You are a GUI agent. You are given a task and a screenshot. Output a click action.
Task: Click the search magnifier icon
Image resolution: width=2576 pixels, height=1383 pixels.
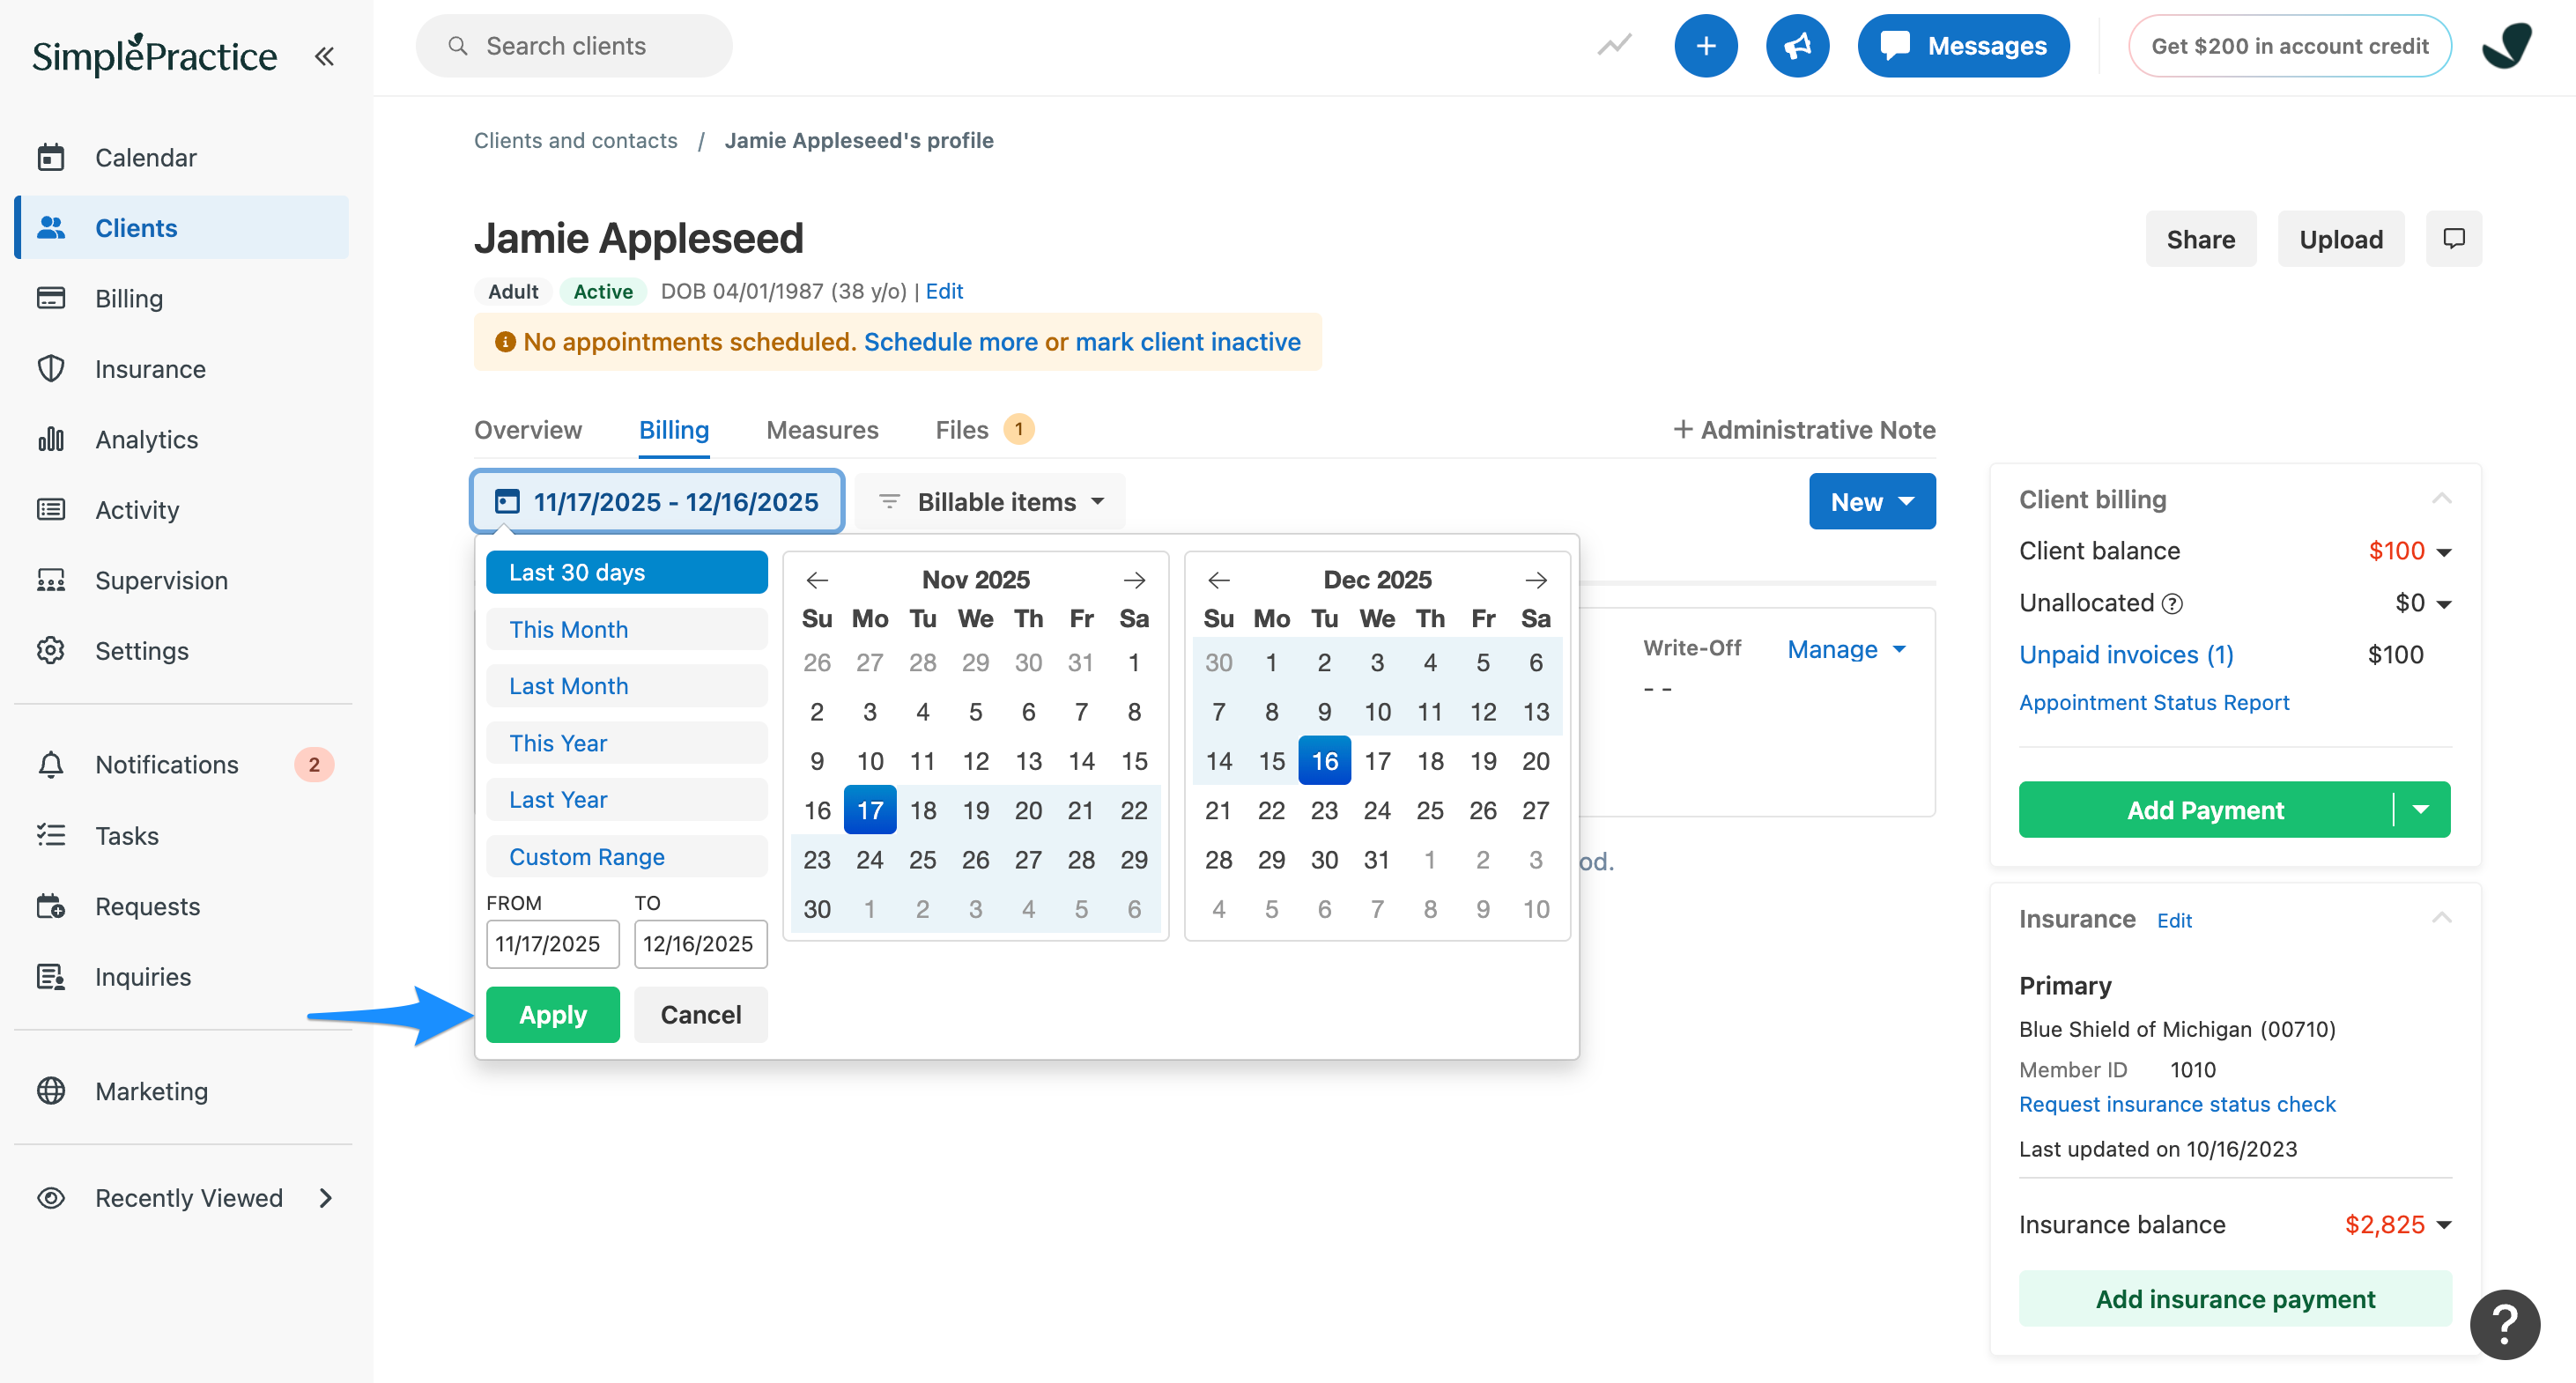point(458,46)
